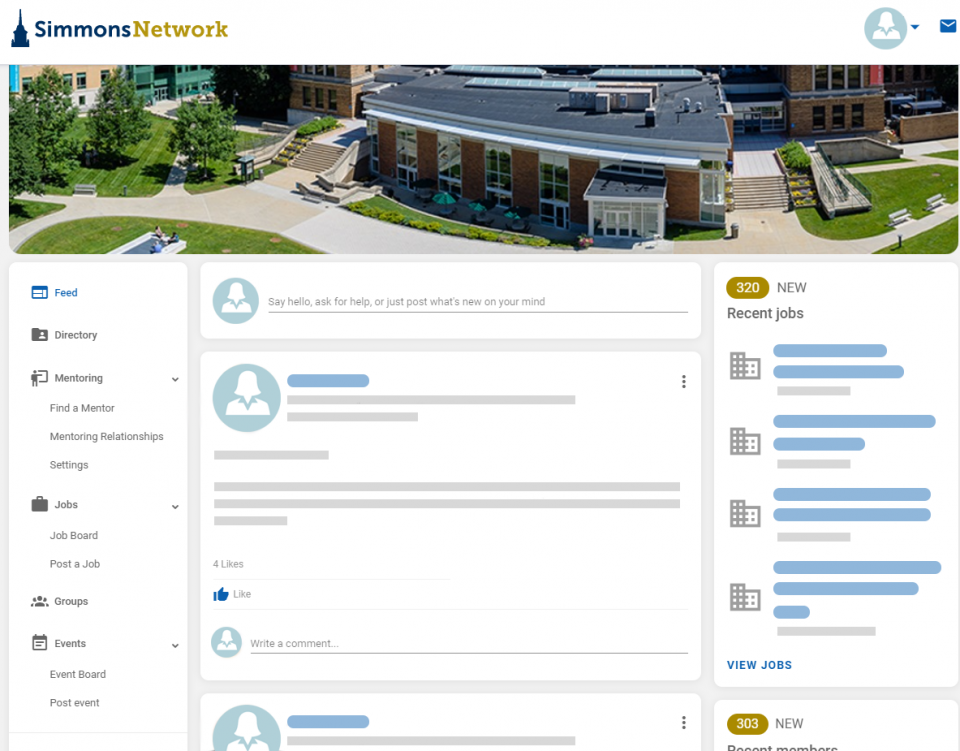Open first post's three-dot options menu
Viewport: 960px width, 751px height.
(683, 381)
